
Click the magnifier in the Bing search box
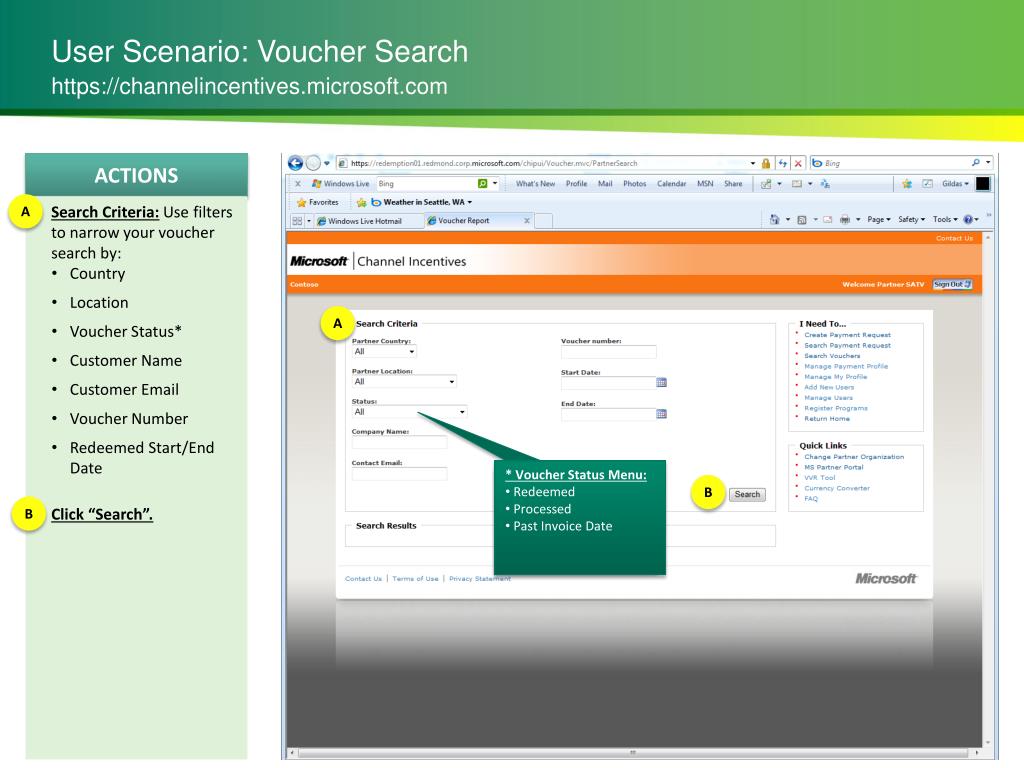coord(976,163)
